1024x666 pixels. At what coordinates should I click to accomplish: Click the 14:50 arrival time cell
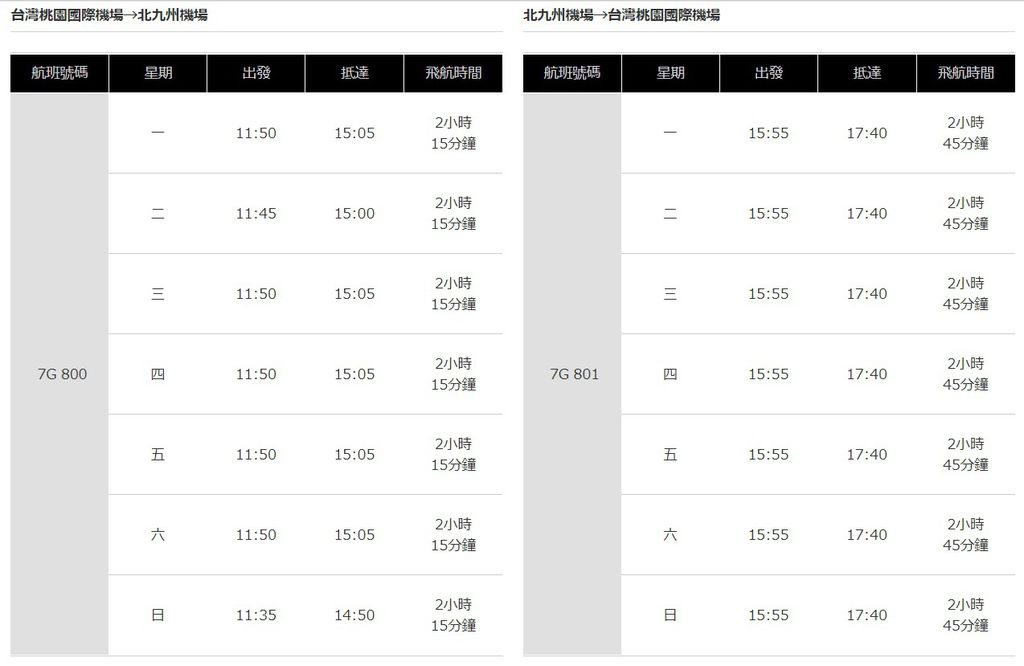[x=355, y=615]
